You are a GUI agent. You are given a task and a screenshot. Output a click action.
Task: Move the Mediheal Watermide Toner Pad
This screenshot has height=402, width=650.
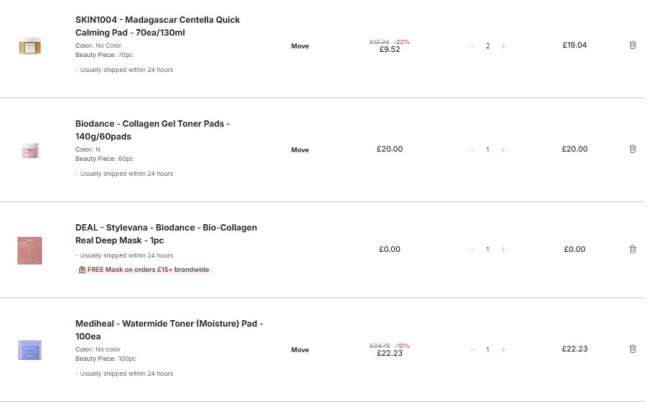pos(300,350)
